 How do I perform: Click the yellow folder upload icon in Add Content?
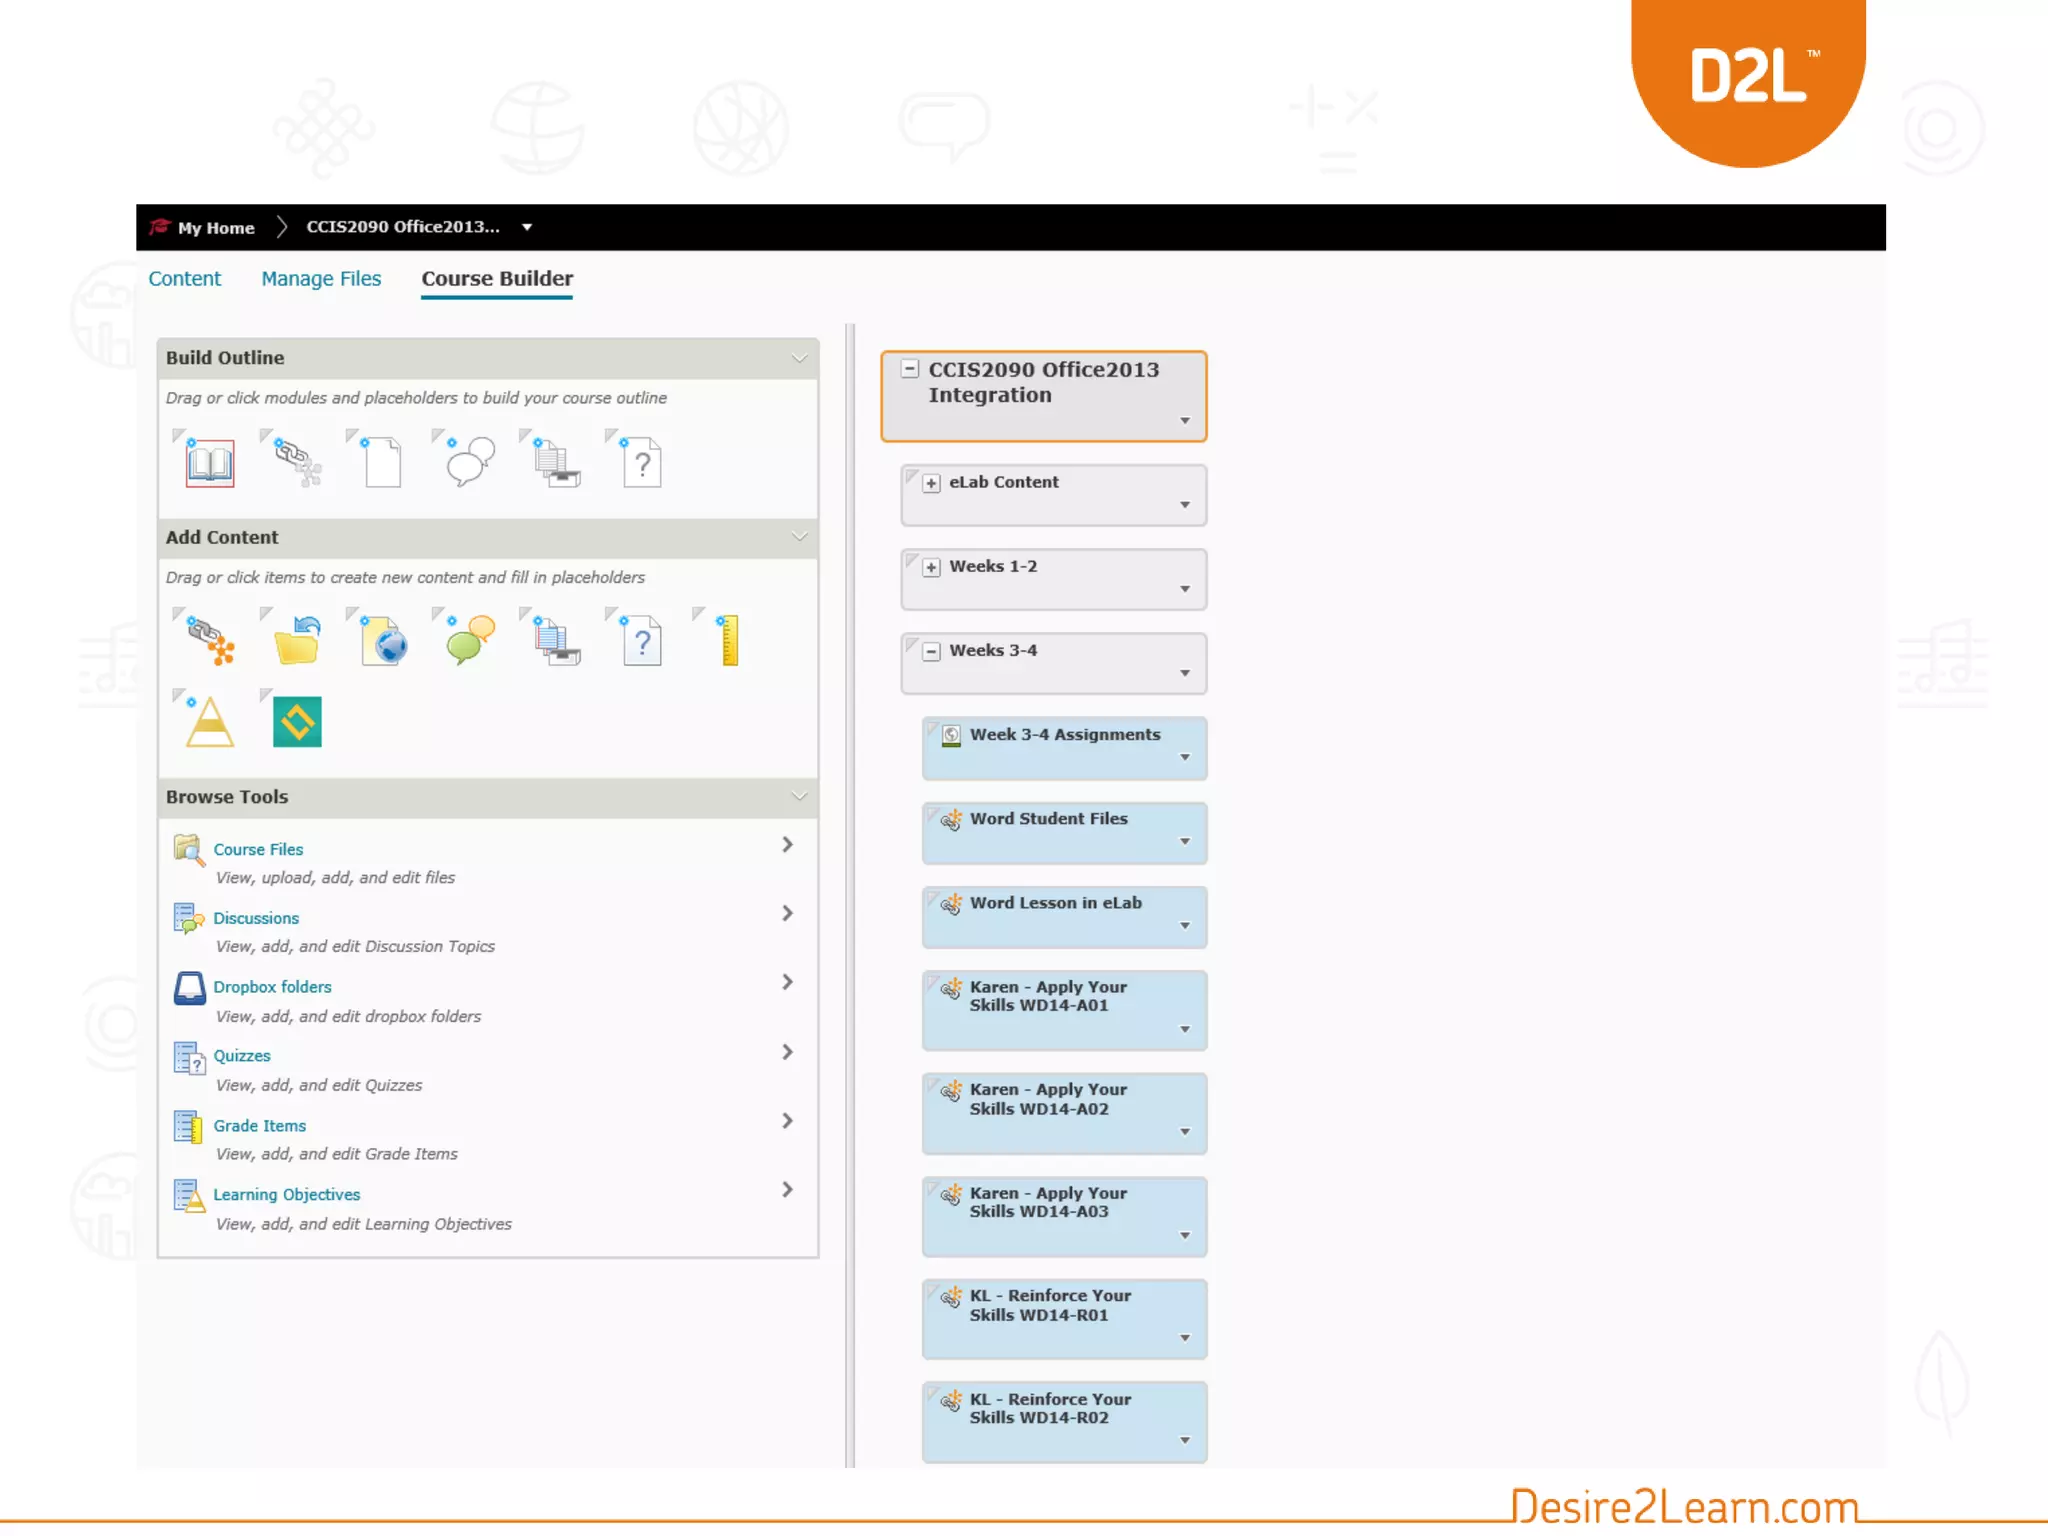(297, 642)
